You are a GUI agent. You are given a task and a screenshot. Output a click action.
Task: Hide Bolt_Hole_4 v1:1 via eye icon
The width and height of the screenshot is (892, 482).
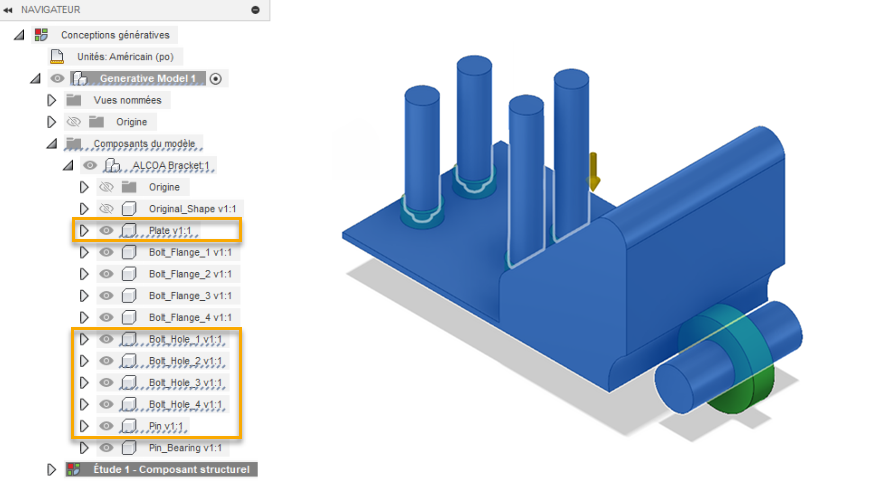(106, 404)
